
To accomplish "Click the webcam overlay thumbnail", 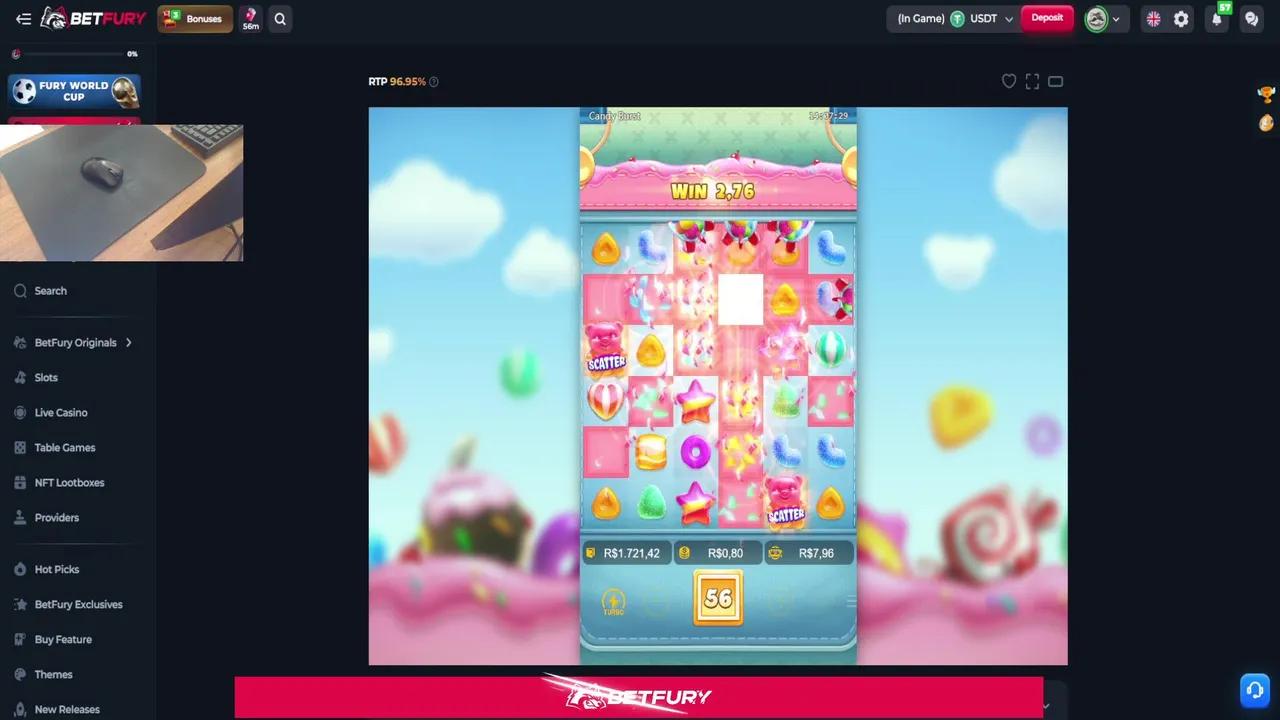I will pos(121,193).
